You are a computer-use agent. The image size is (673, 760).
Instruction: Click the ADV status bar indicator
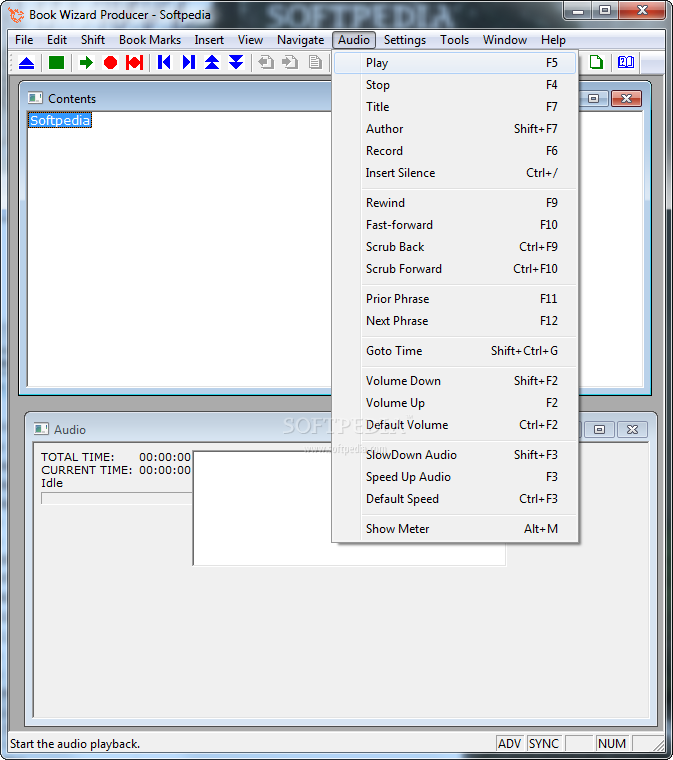pyautogui.click(x=509, y=744)
